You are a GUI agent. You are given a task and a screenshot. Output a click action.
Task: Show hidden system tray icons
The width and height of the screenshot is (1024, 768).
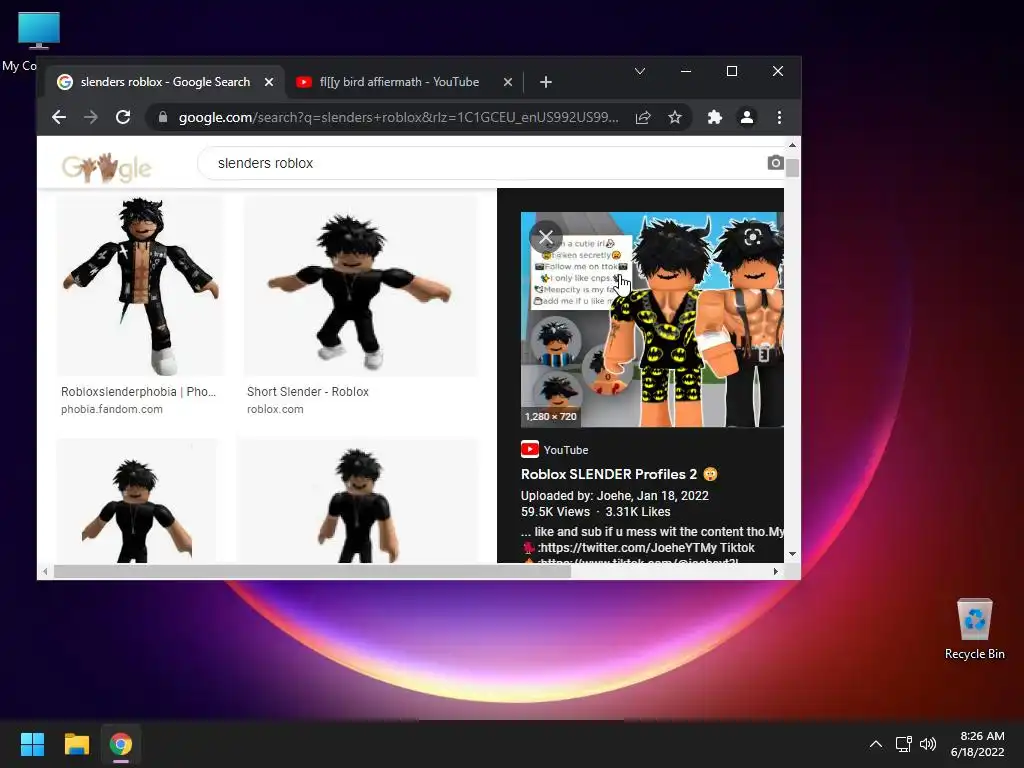[876, 744]
